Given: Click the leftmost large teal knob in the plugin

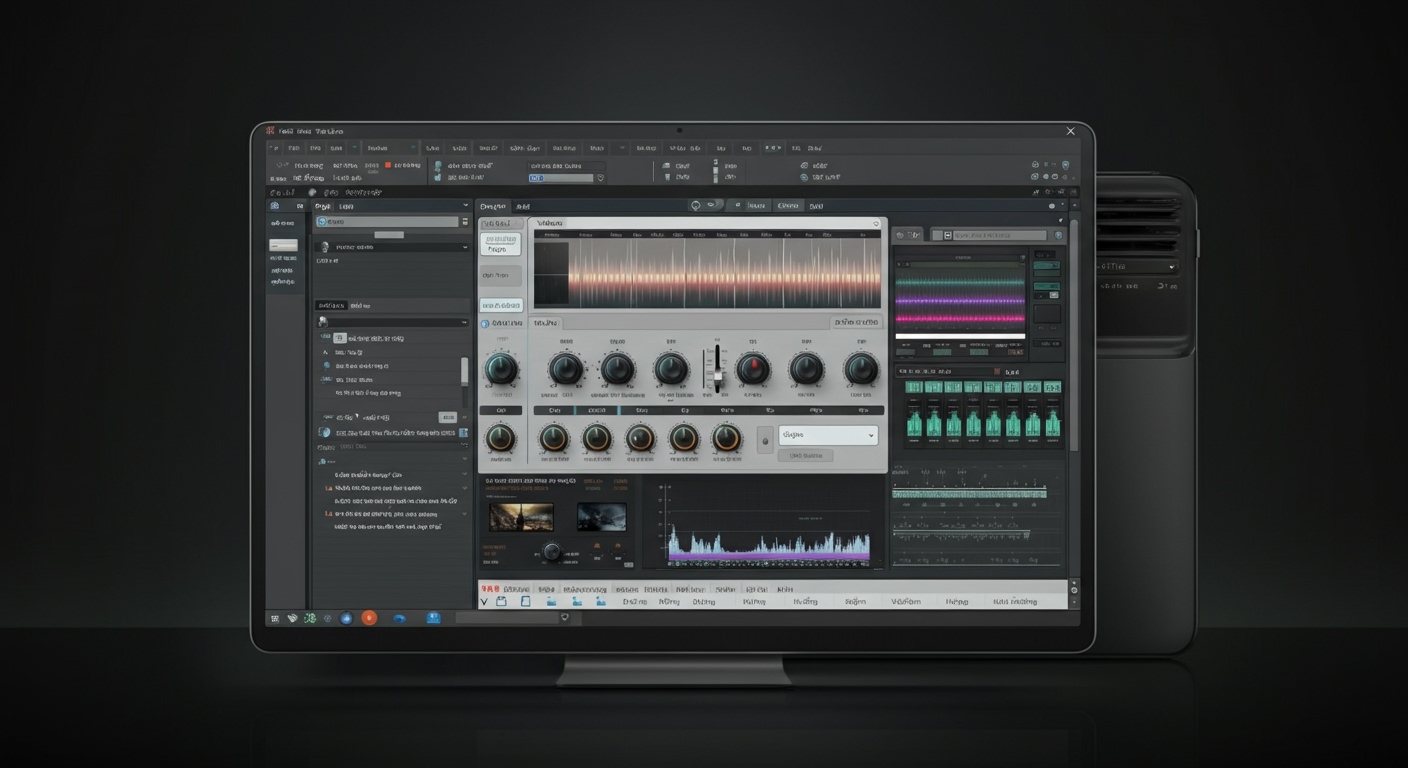Looking at the screenshot, I should coord(501,370).
